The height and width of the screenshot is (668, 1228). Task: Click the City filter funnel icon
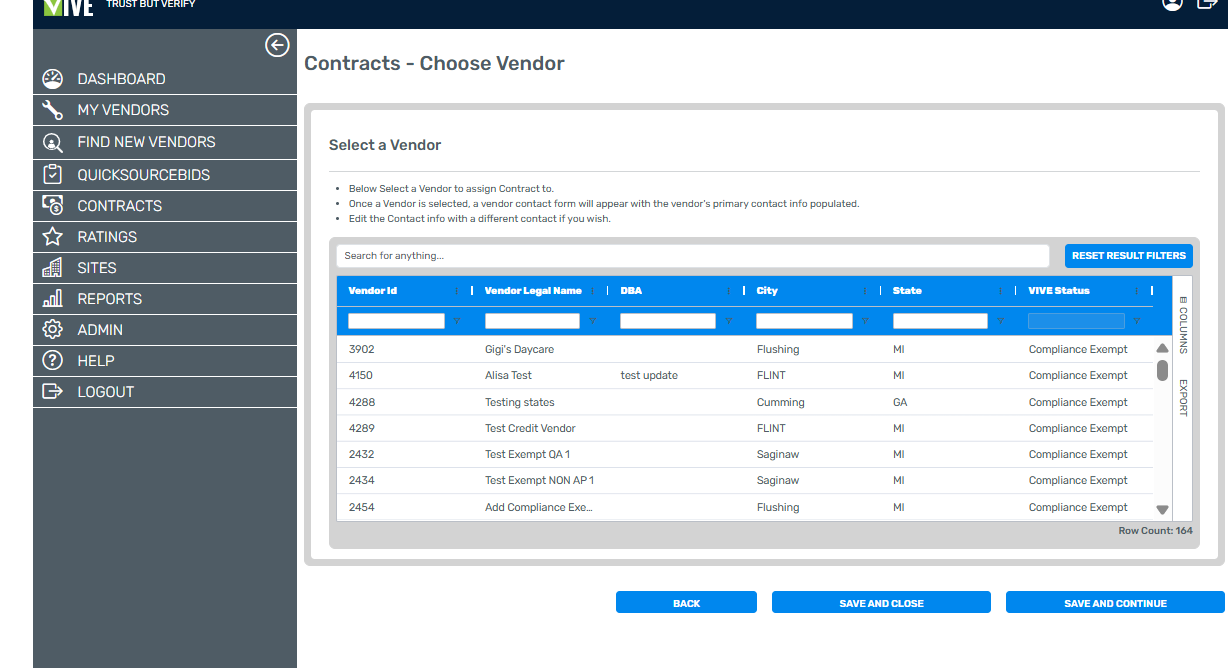(x=865, y=321)
